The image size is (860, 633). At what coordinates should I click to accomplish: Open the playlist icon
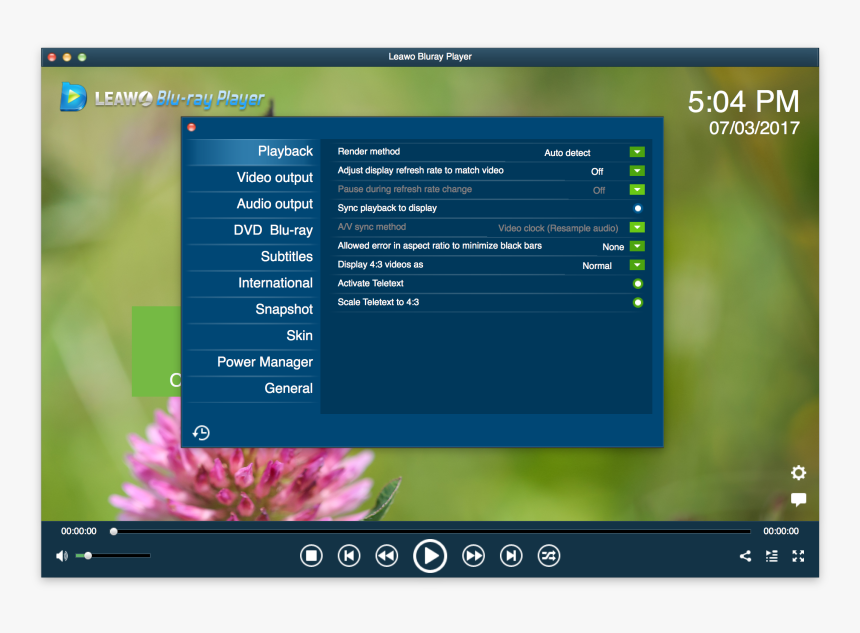[x=771, y=555]
